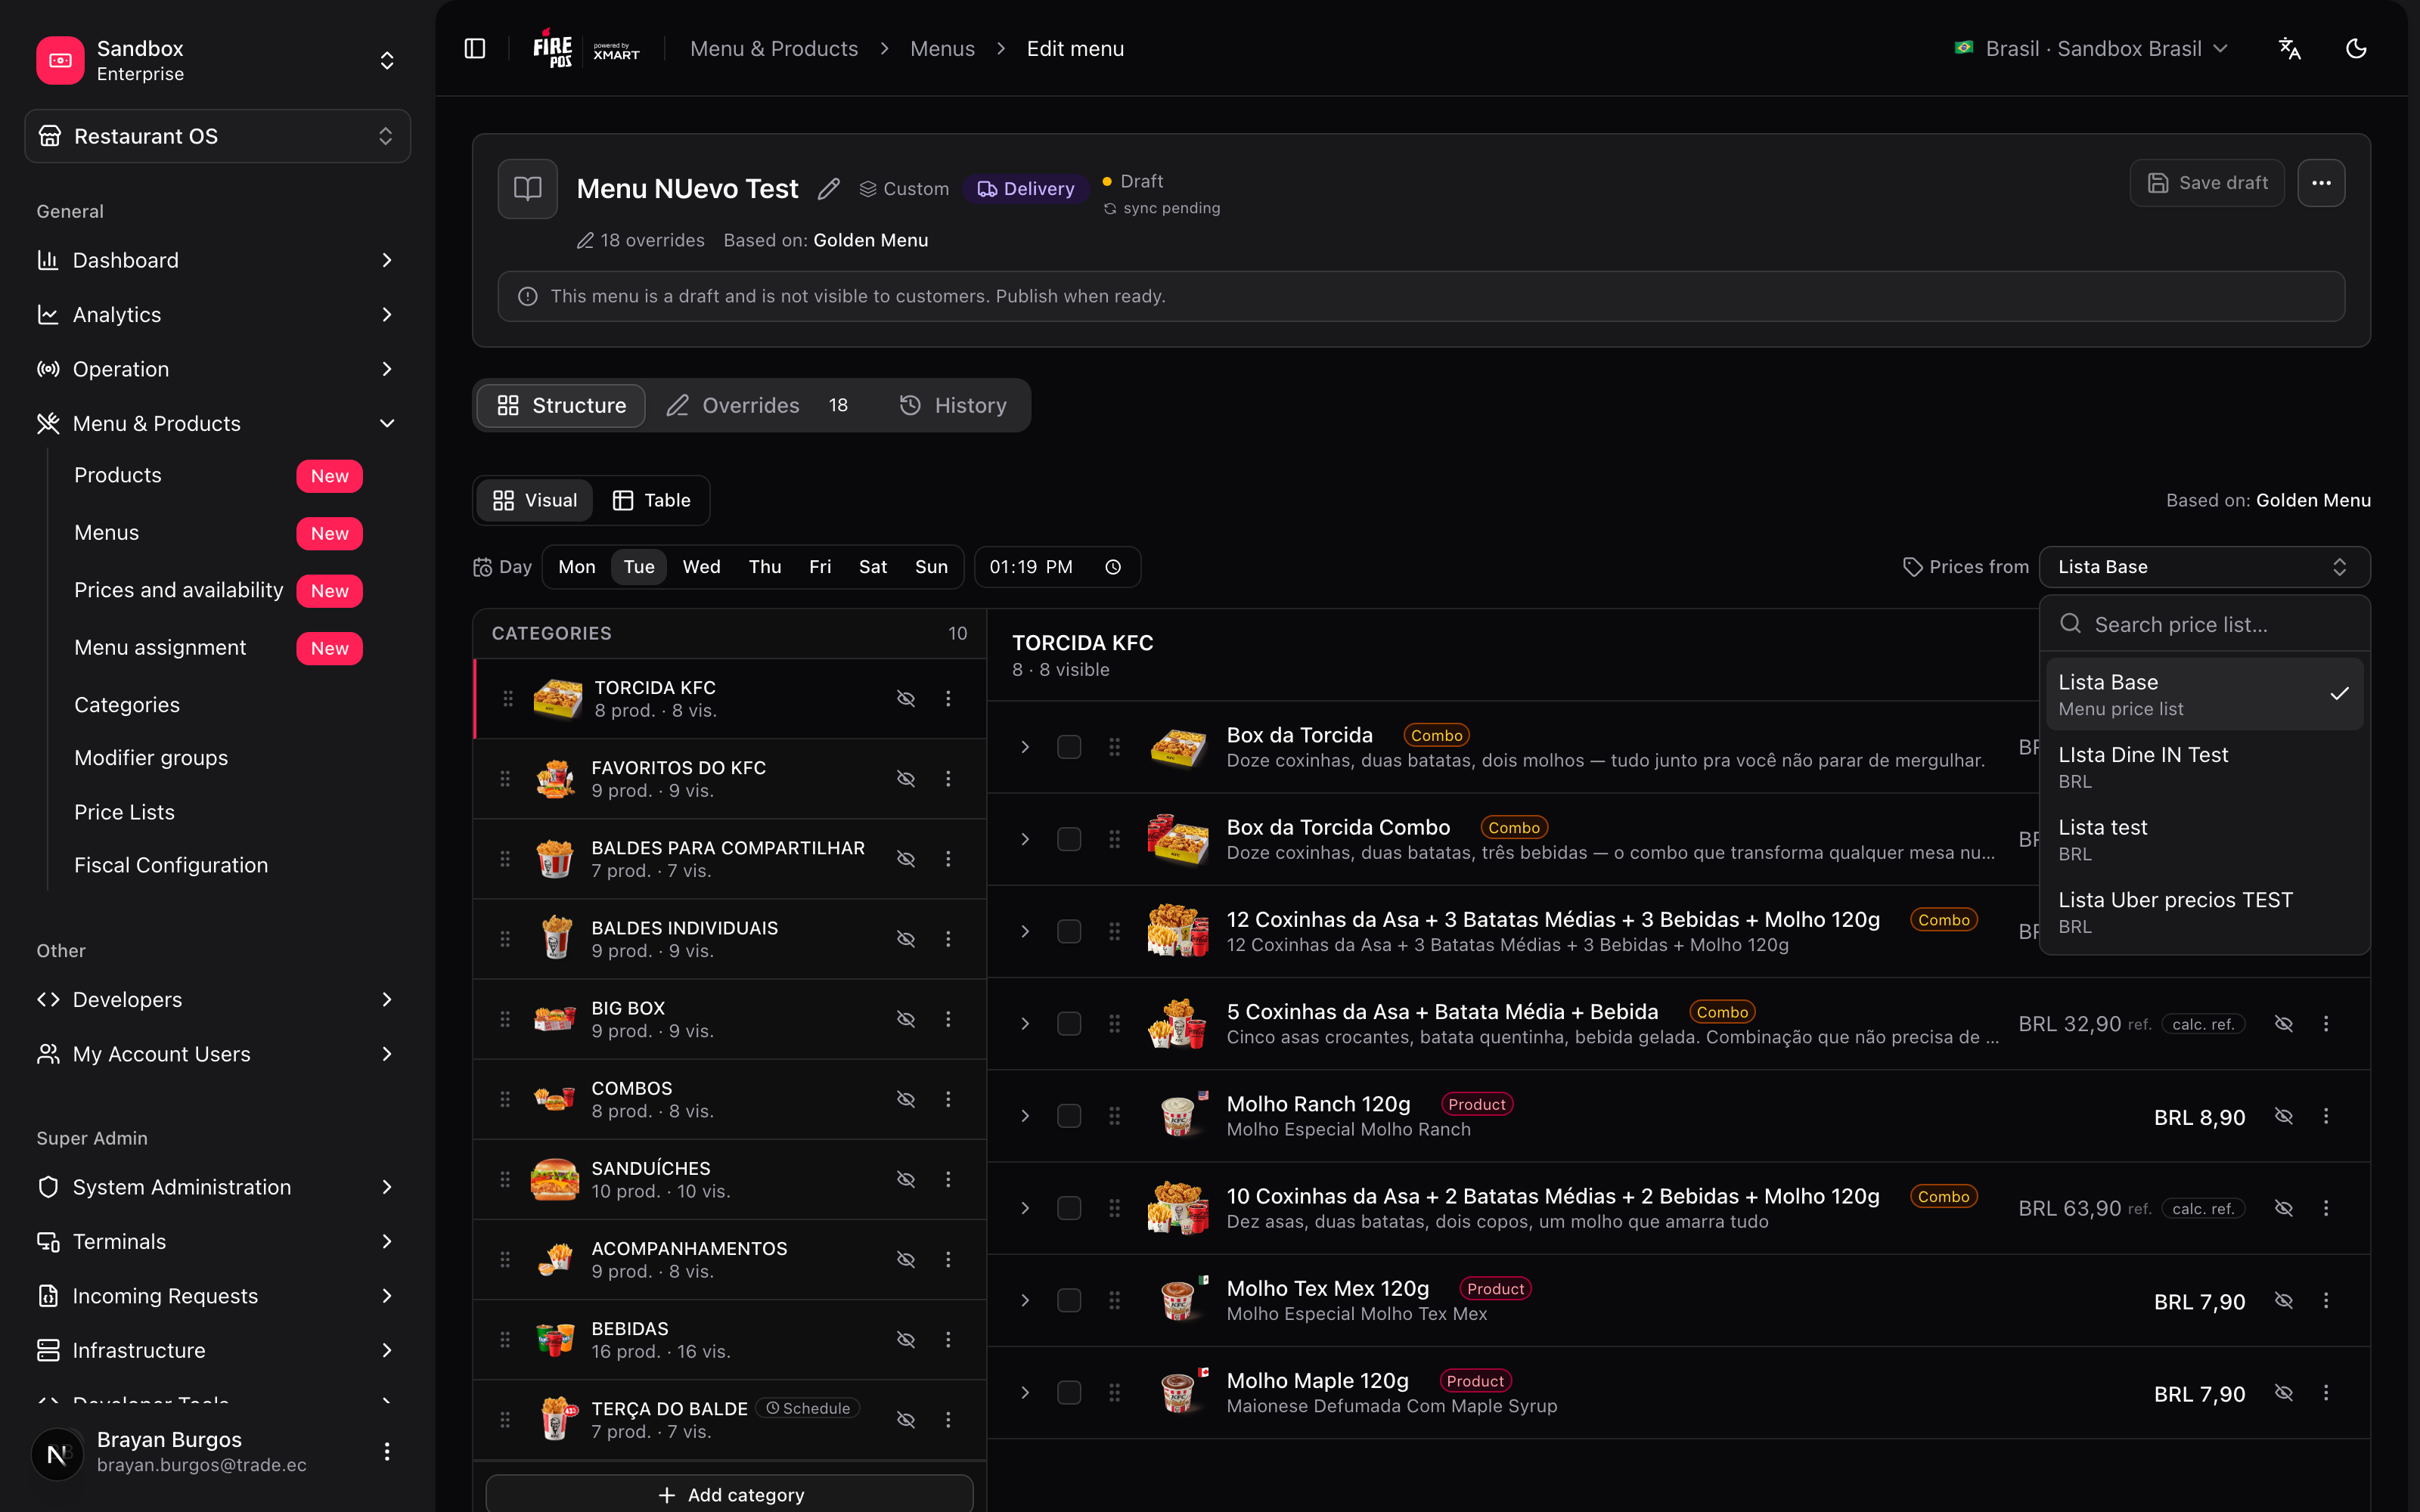
Task: Tick the Box da Torcida Combo checkbox
Action: coord(1069,839)
